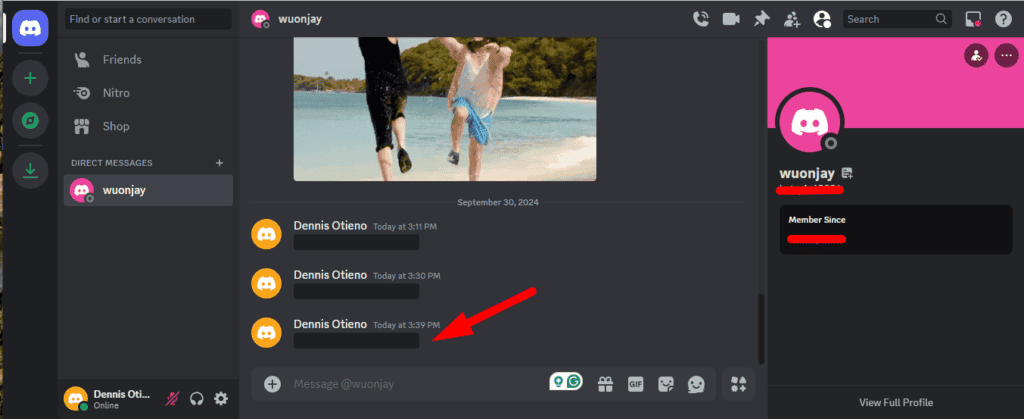This screenshot has width=1024, height=419.
Task: Open the sticker picker
Action: tap(665, 384)
